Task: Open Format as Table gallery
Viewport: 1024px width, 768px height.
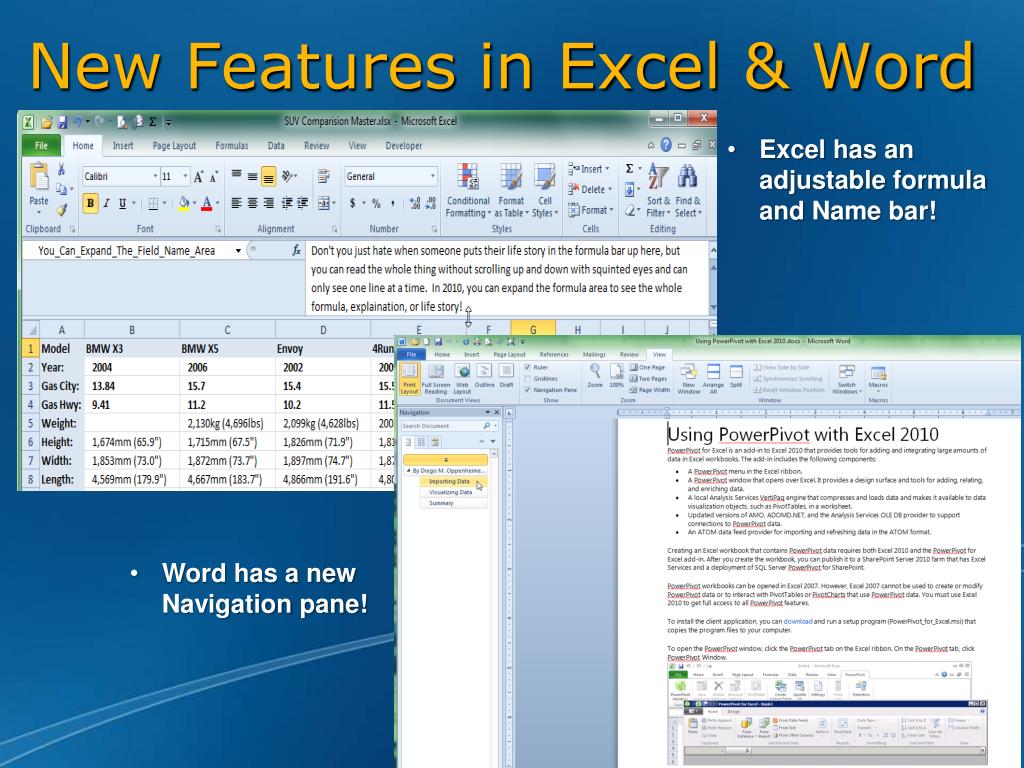Action: [x=510, y=190]
